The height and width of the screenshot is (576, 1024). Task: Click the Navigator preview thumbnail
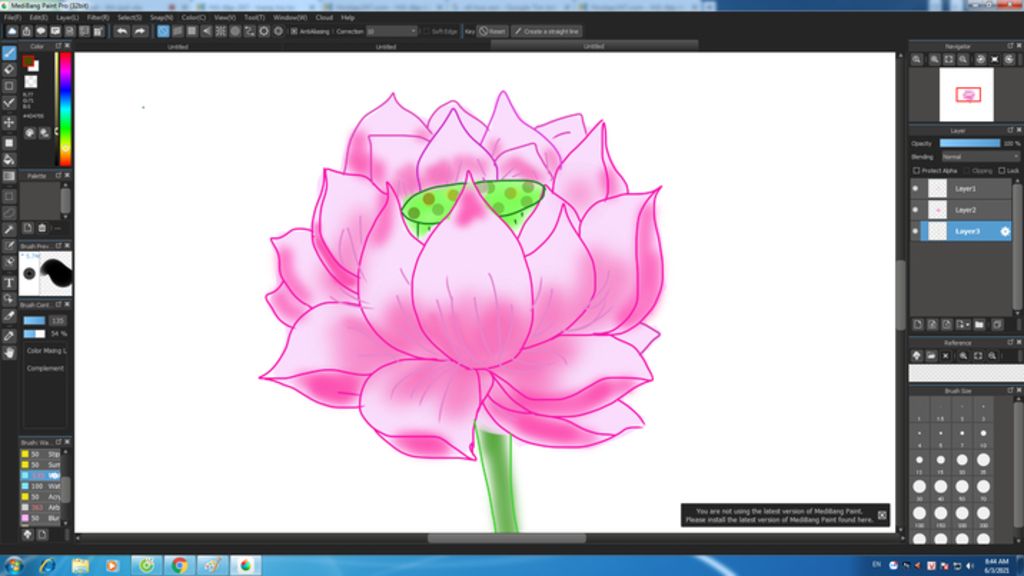click(967, 95)
